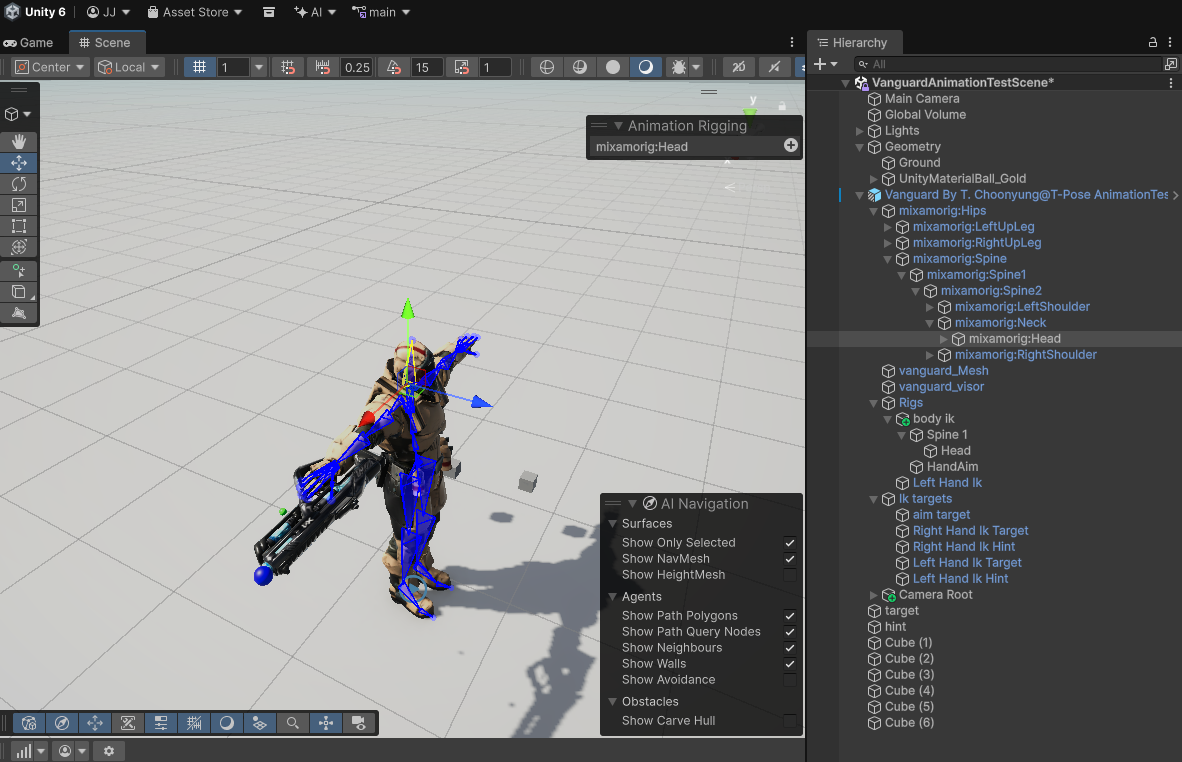1182x762 pixels.
Task: Toggle 2D view mode in the Scene toolbar
Action: pos(739,67)
